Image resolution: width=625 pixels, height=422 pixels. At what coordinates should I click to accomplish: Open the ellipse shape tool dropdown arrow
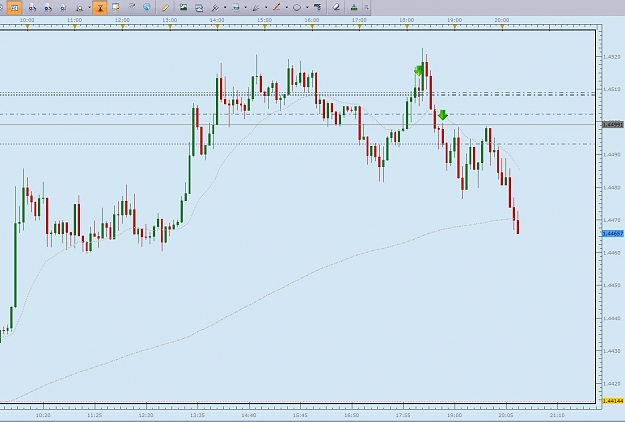tap(307, 8)
